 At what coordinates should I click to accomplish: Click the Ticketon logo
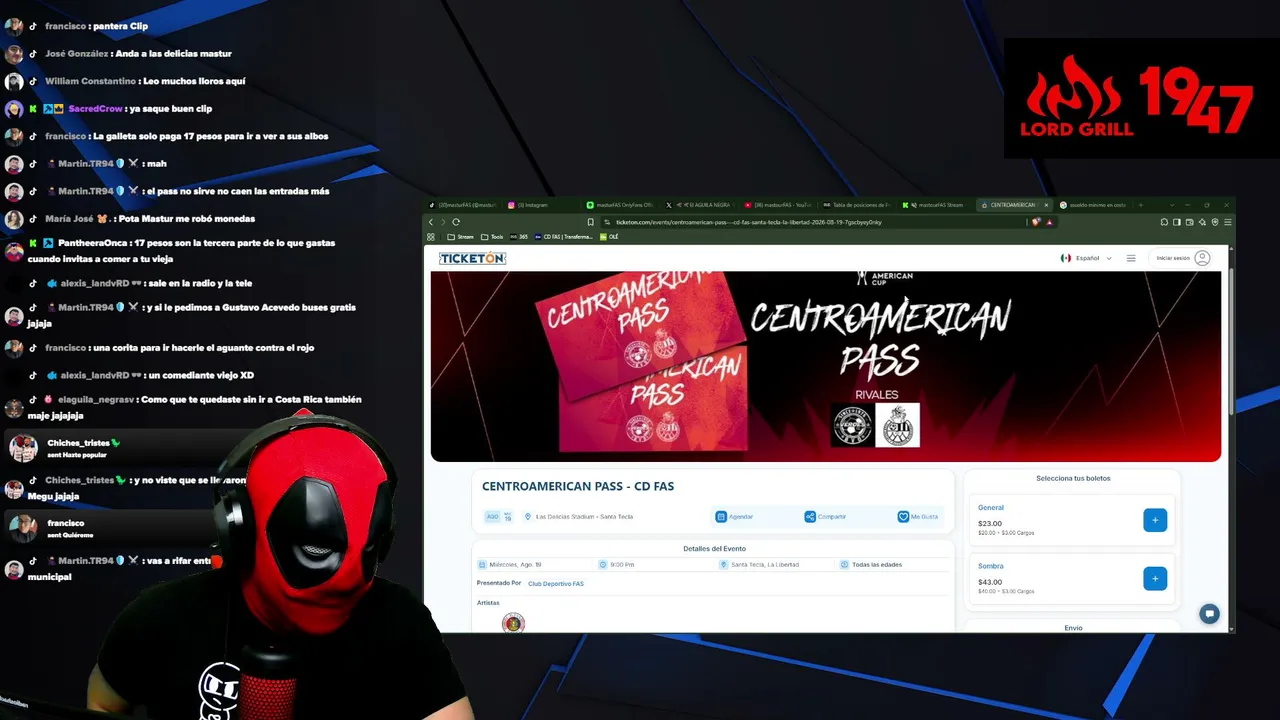click(472, 258)
